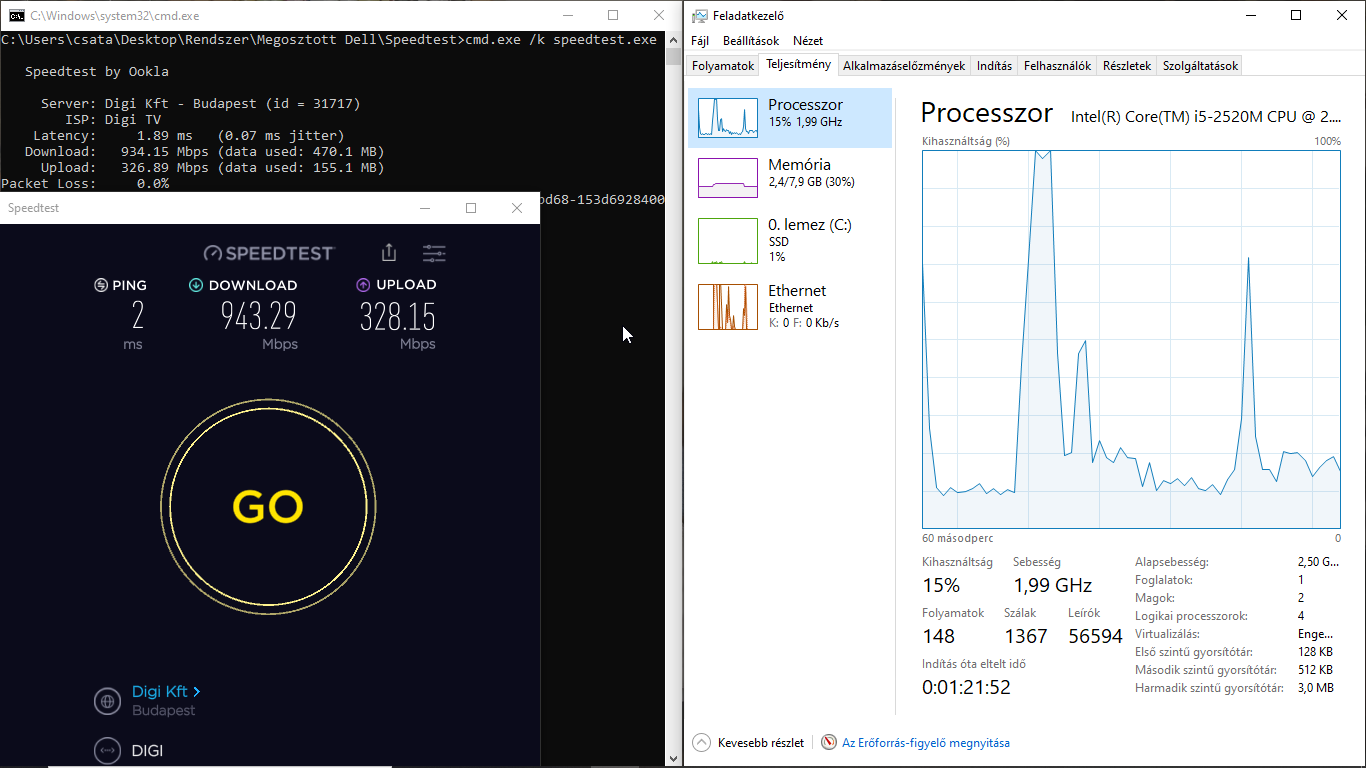The height and width of the screenshot is (768, 1366).
Task: Click the 328.15 upload speed value
Action: 397,316
